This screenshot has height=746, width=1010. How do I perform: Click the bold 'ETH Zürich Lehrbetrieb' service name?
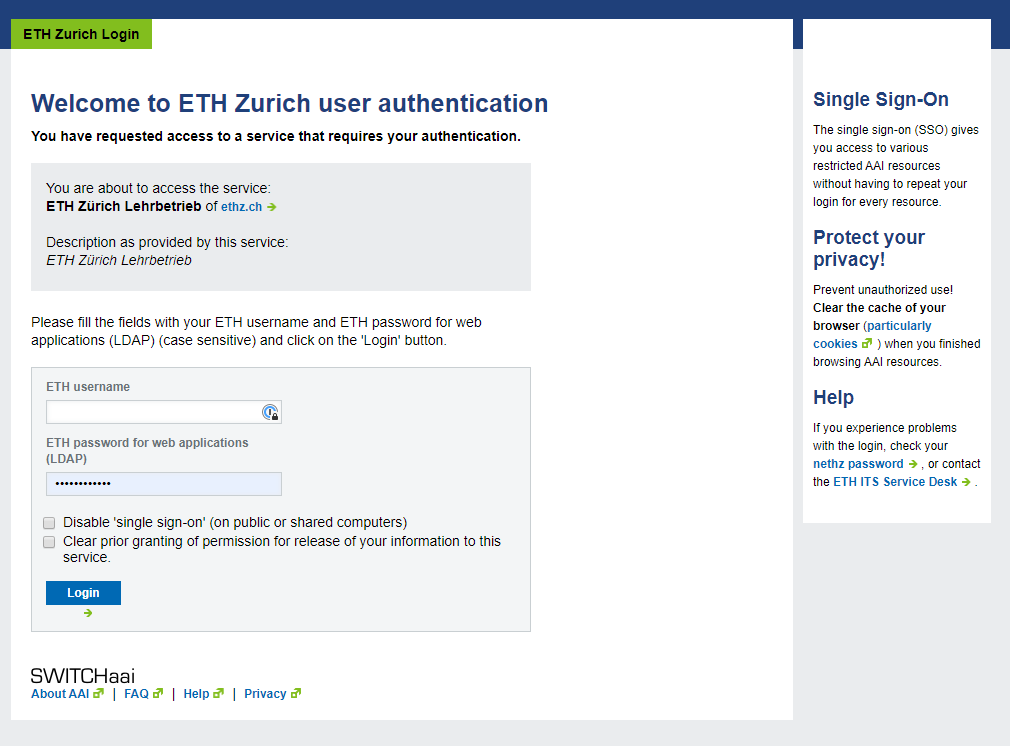point(124,207)
